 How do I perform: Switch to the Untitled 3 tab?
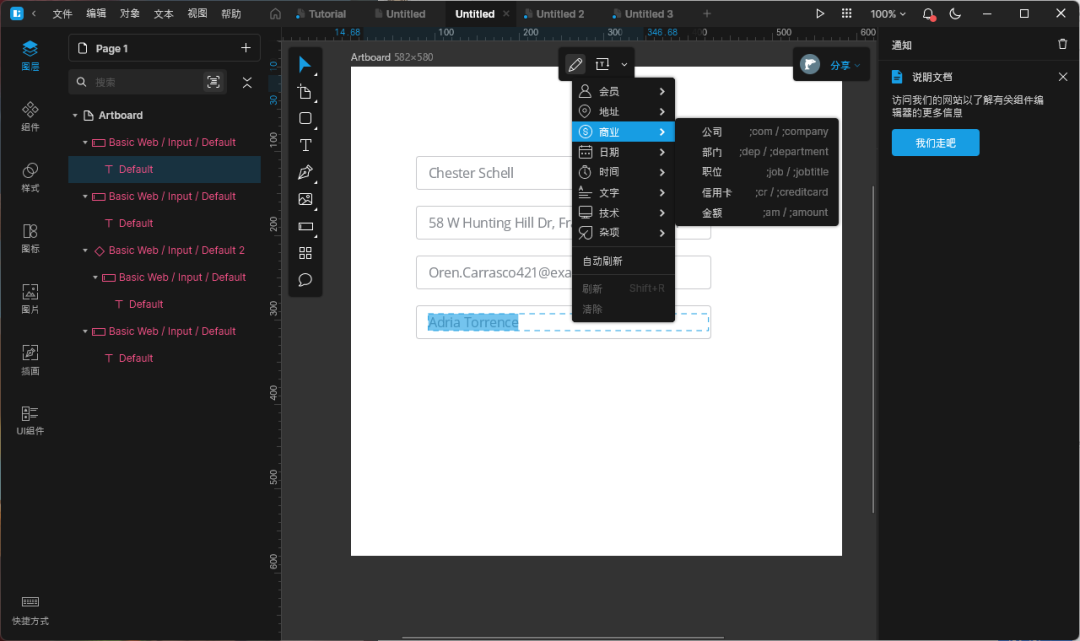tap(648, 14)
